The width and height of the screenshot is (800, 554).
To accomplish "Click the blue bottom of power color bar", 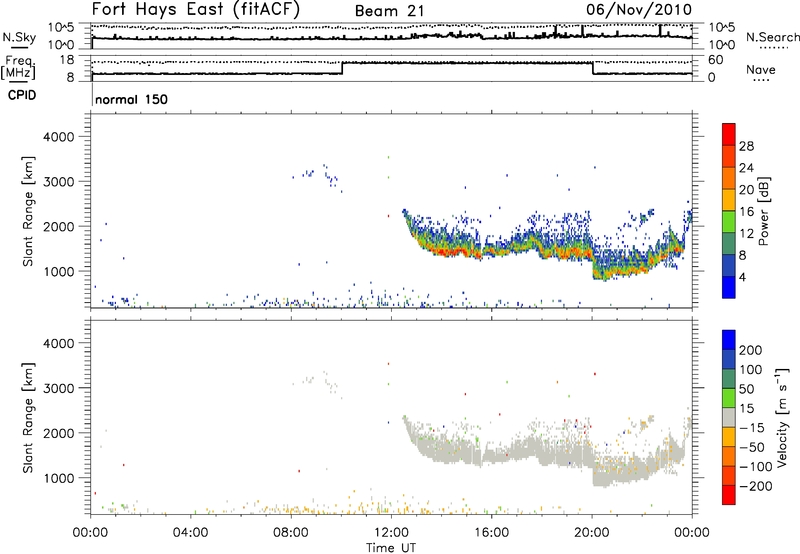I will pos(729,287).
